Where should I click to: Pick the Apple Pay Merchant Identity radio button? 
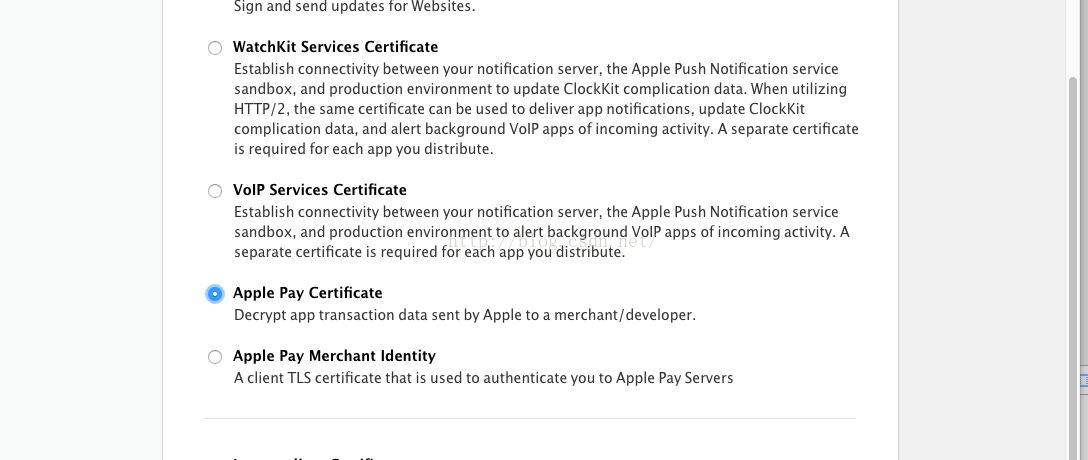pyautogui.click(x=215, y=357)
